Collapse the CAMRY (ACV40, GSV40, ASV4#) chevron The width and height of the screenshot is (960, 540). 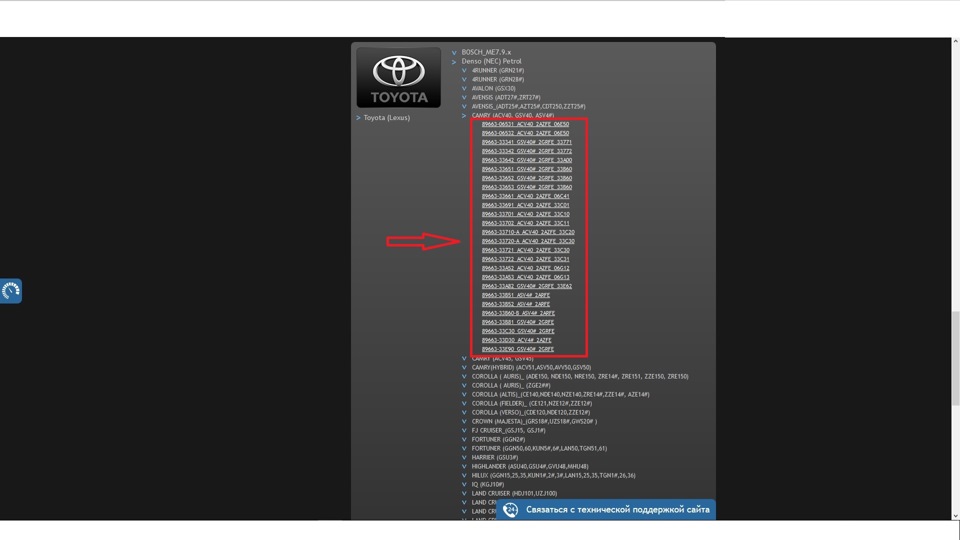(x=464, y=116)
